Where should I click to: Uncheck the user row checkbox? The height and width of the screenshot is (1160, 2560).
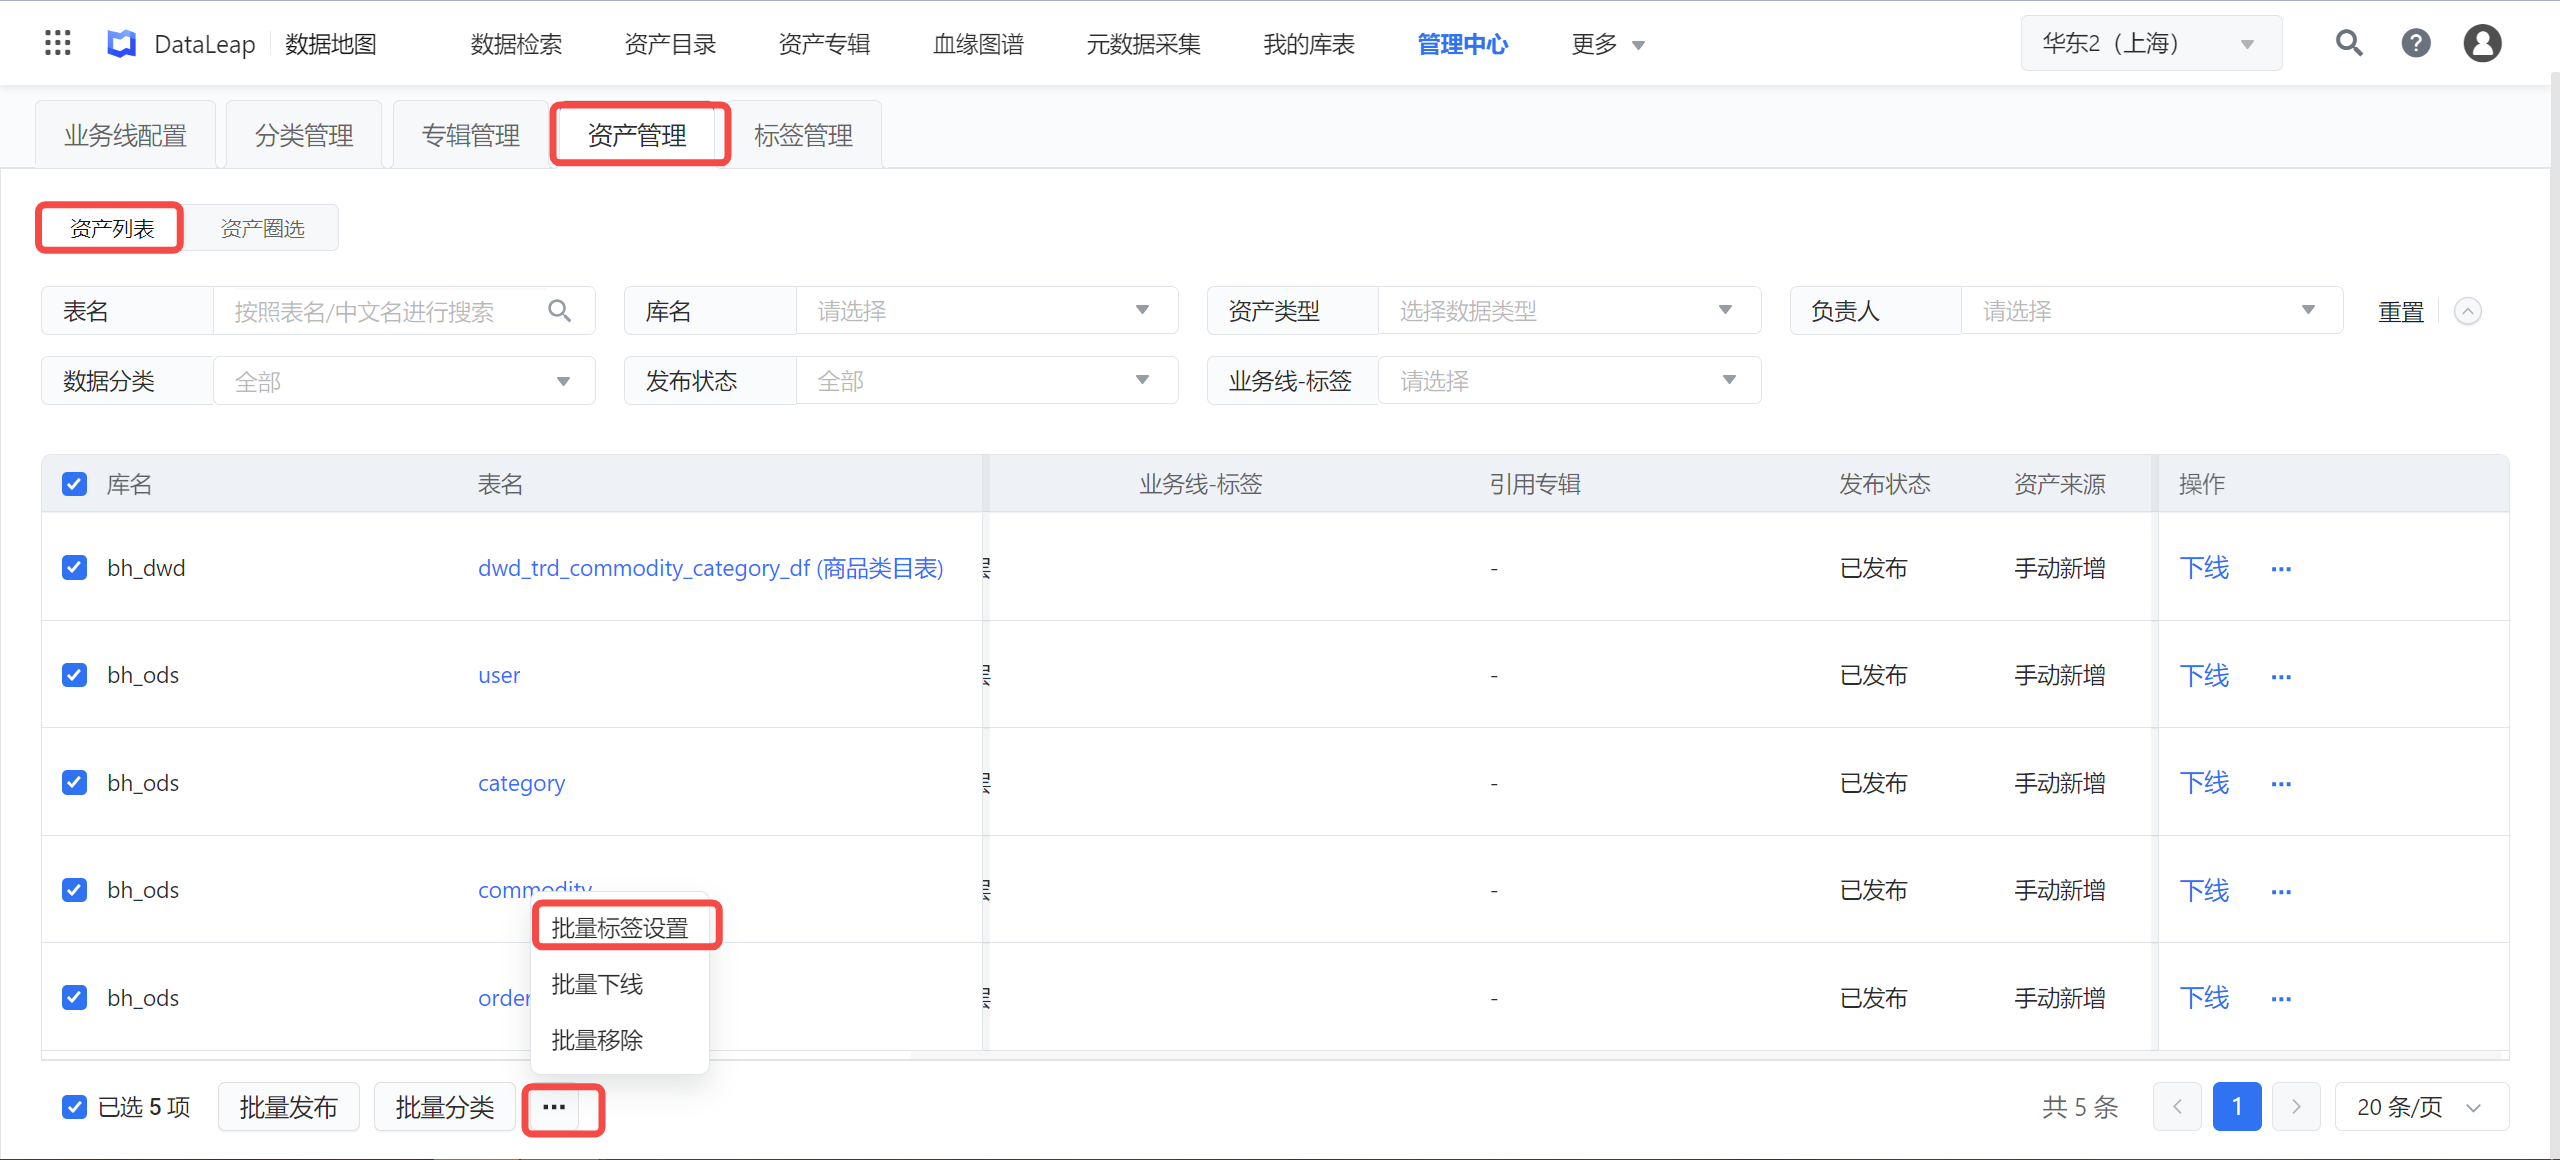tap(74, 675)
